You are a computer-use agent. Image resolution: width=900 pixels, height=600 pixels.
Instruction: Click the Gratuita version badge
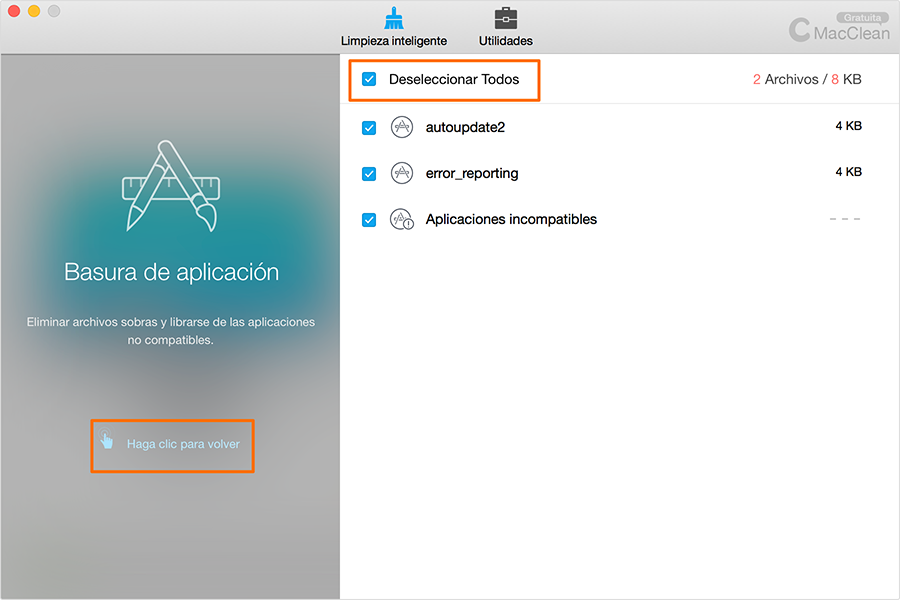click(x=862, y=17)
